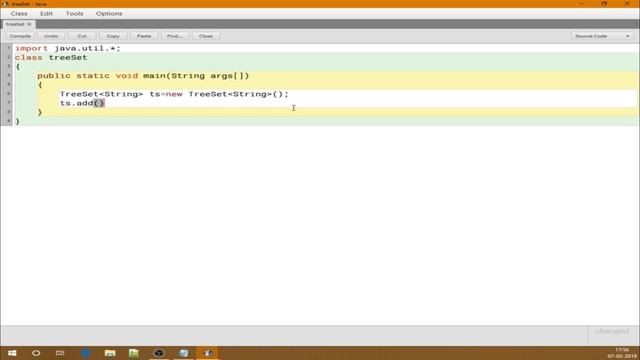Click the Undo button
The height and width of the screenshot is (360, 640).
[x=51, y=36]
